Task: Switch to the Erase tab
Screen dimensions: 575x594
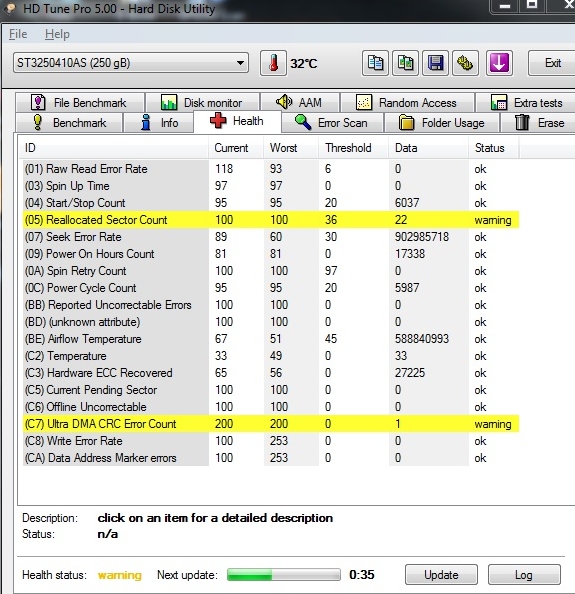Action: click(x=539, y=123)
